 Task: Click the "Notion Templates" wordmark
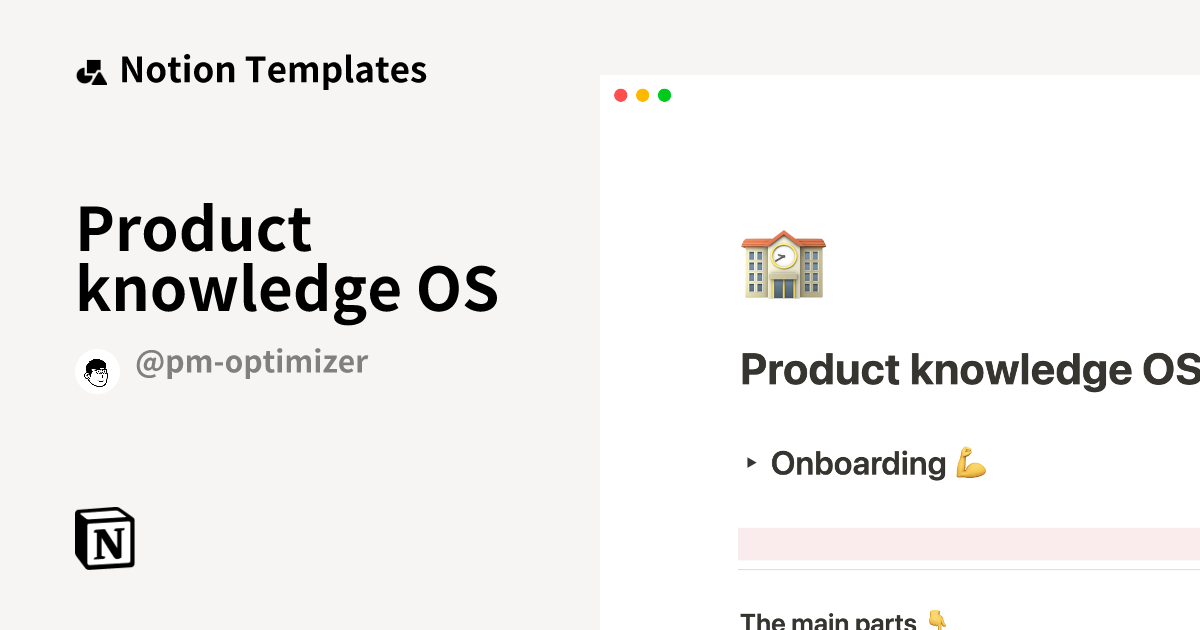(273, 70)
